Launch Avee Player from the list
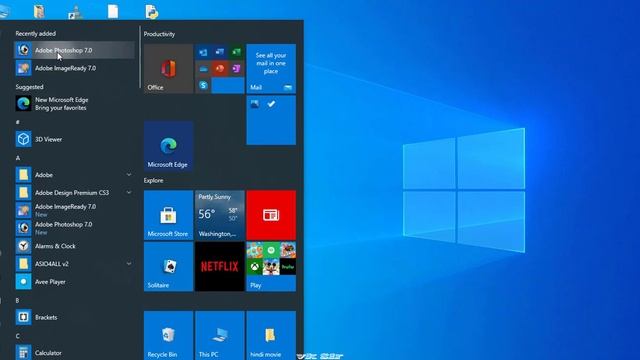 point(74,282)
